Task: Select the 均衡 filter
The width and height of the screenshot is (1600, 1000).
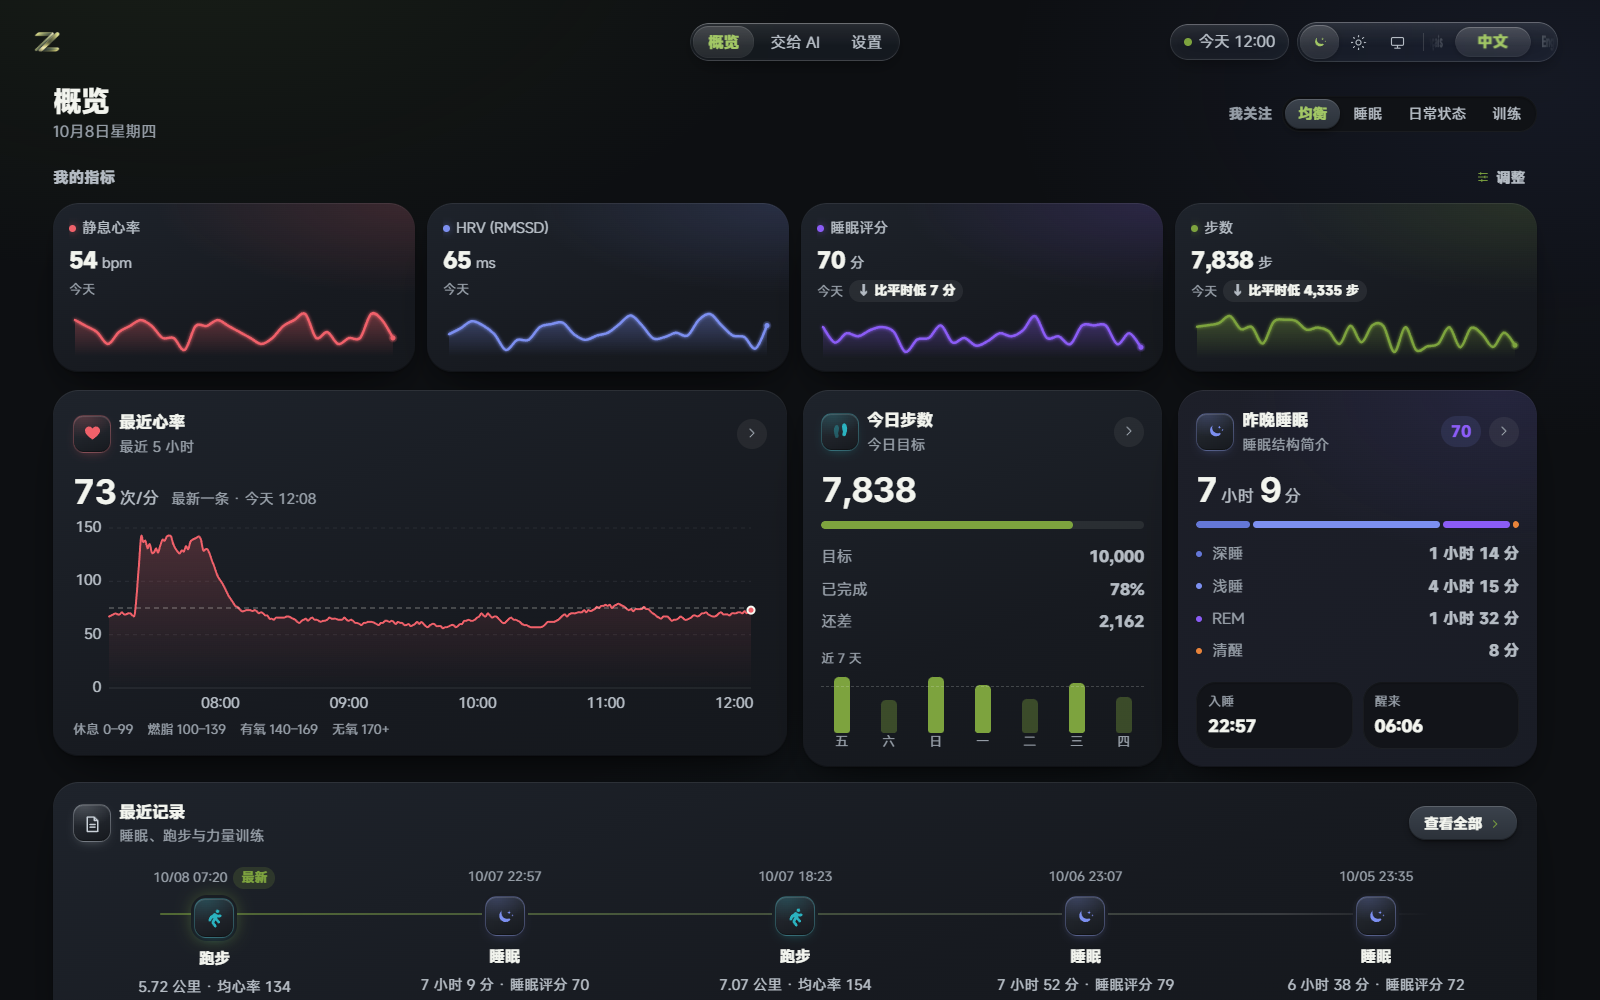Action: tap(1312, 114)
